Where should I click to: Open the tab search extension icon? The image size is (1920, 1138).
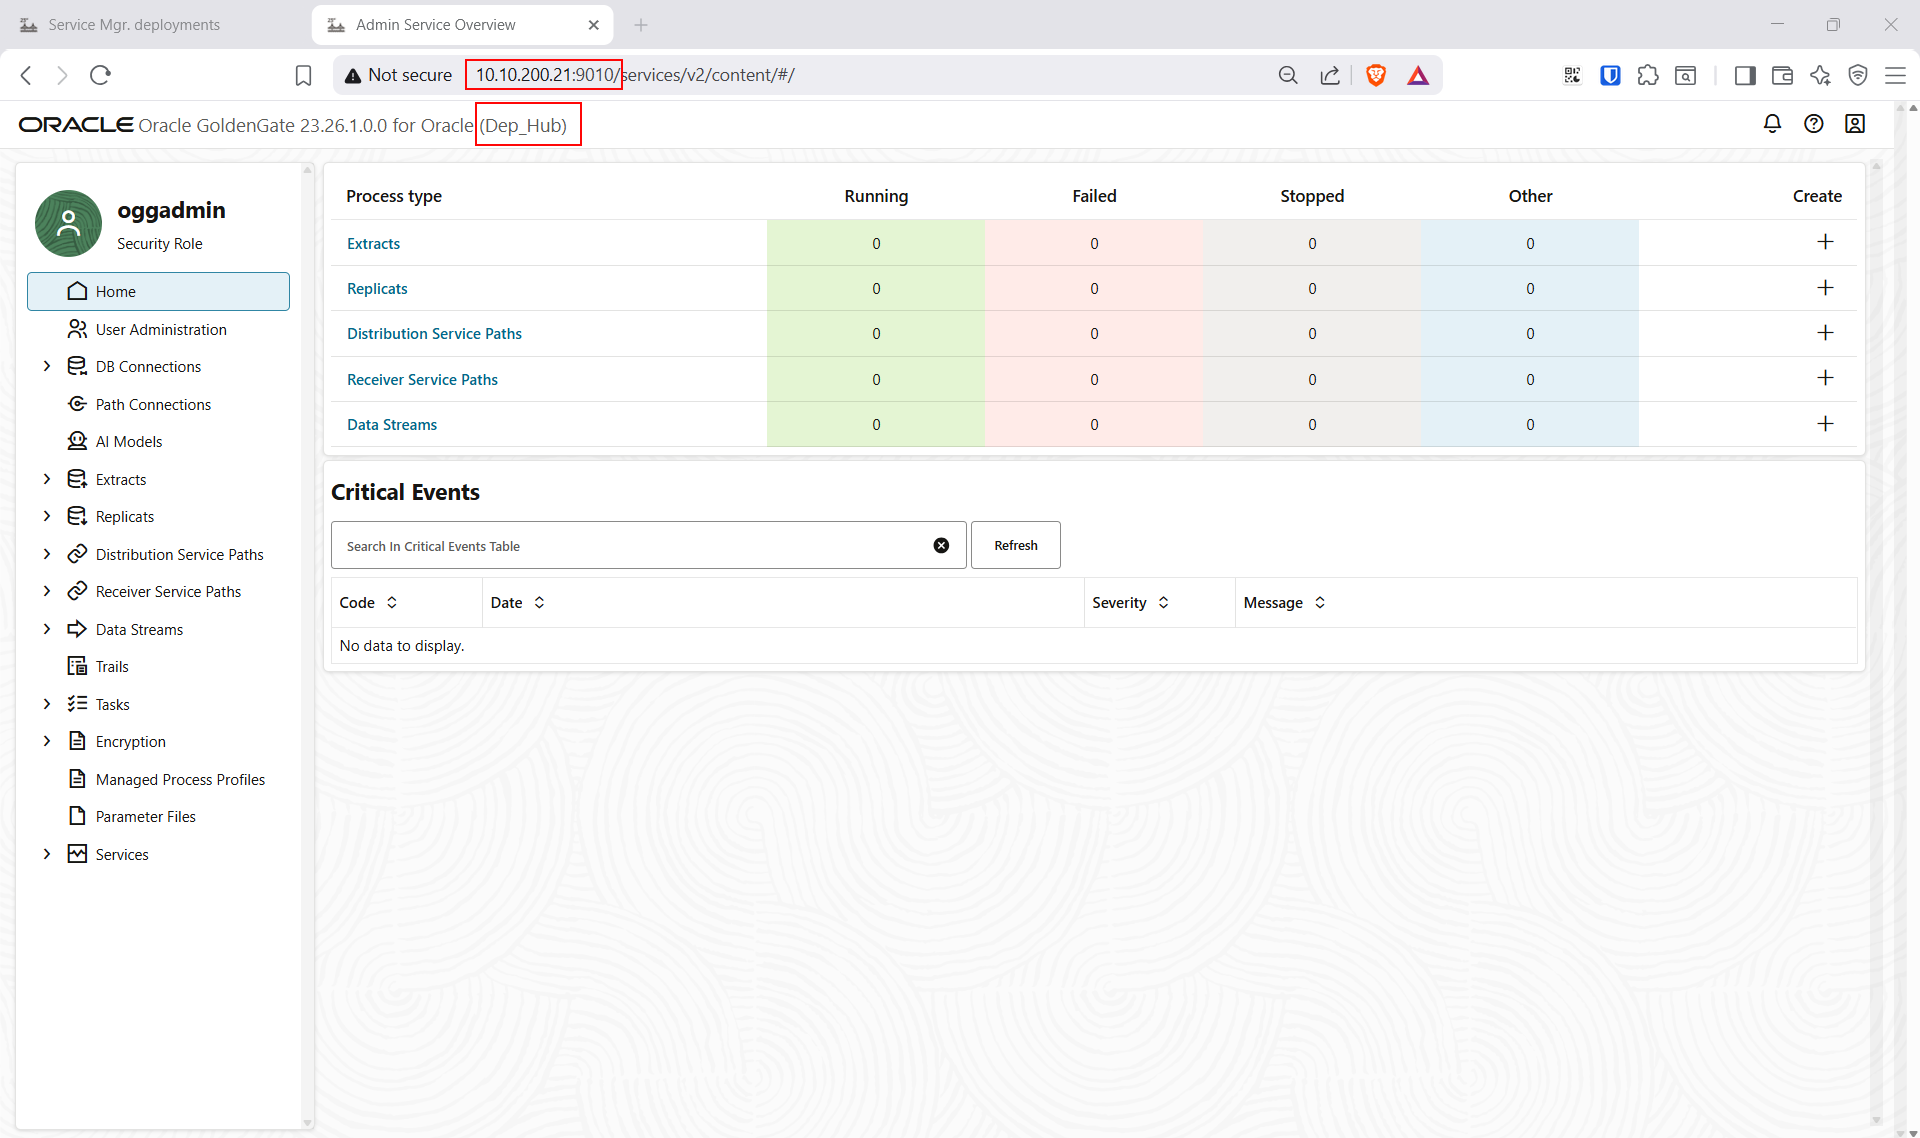click(1686, 75)
